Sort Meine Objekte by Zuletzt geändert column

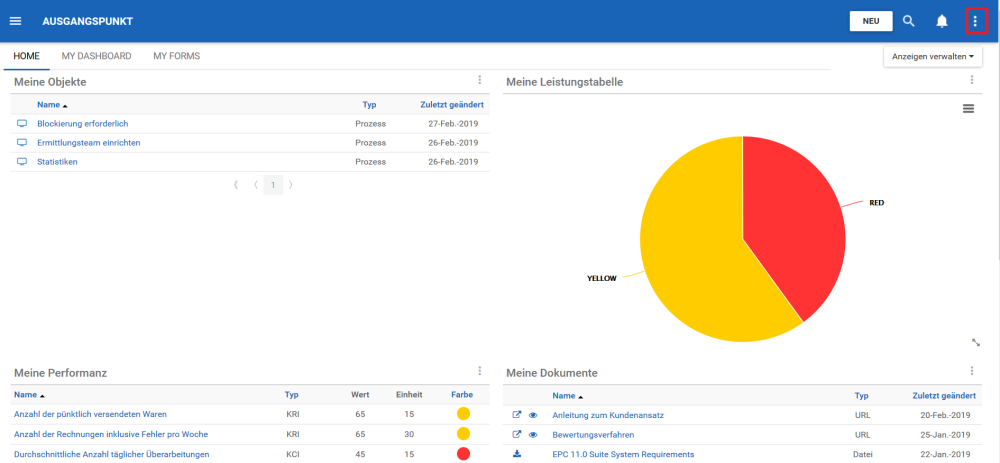click(x=452, y=104)
